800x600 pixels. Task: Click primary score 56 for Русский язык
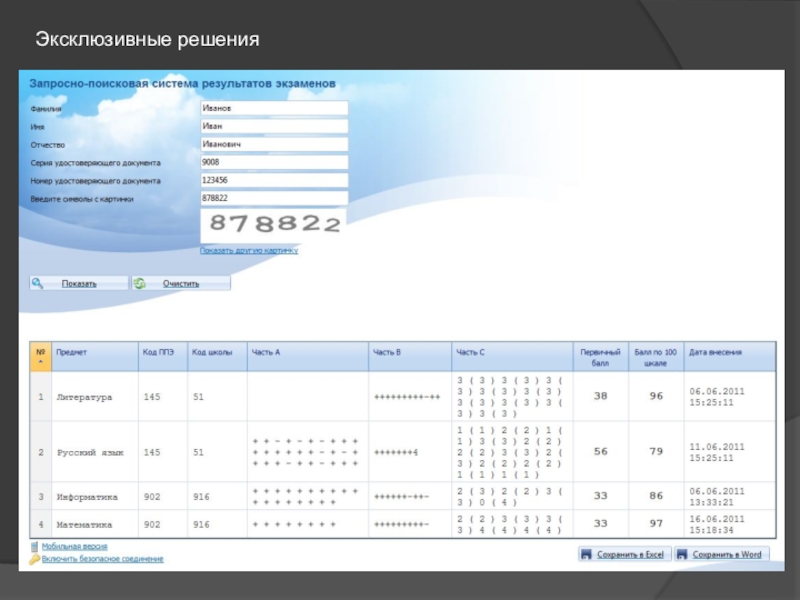(601, 452)
